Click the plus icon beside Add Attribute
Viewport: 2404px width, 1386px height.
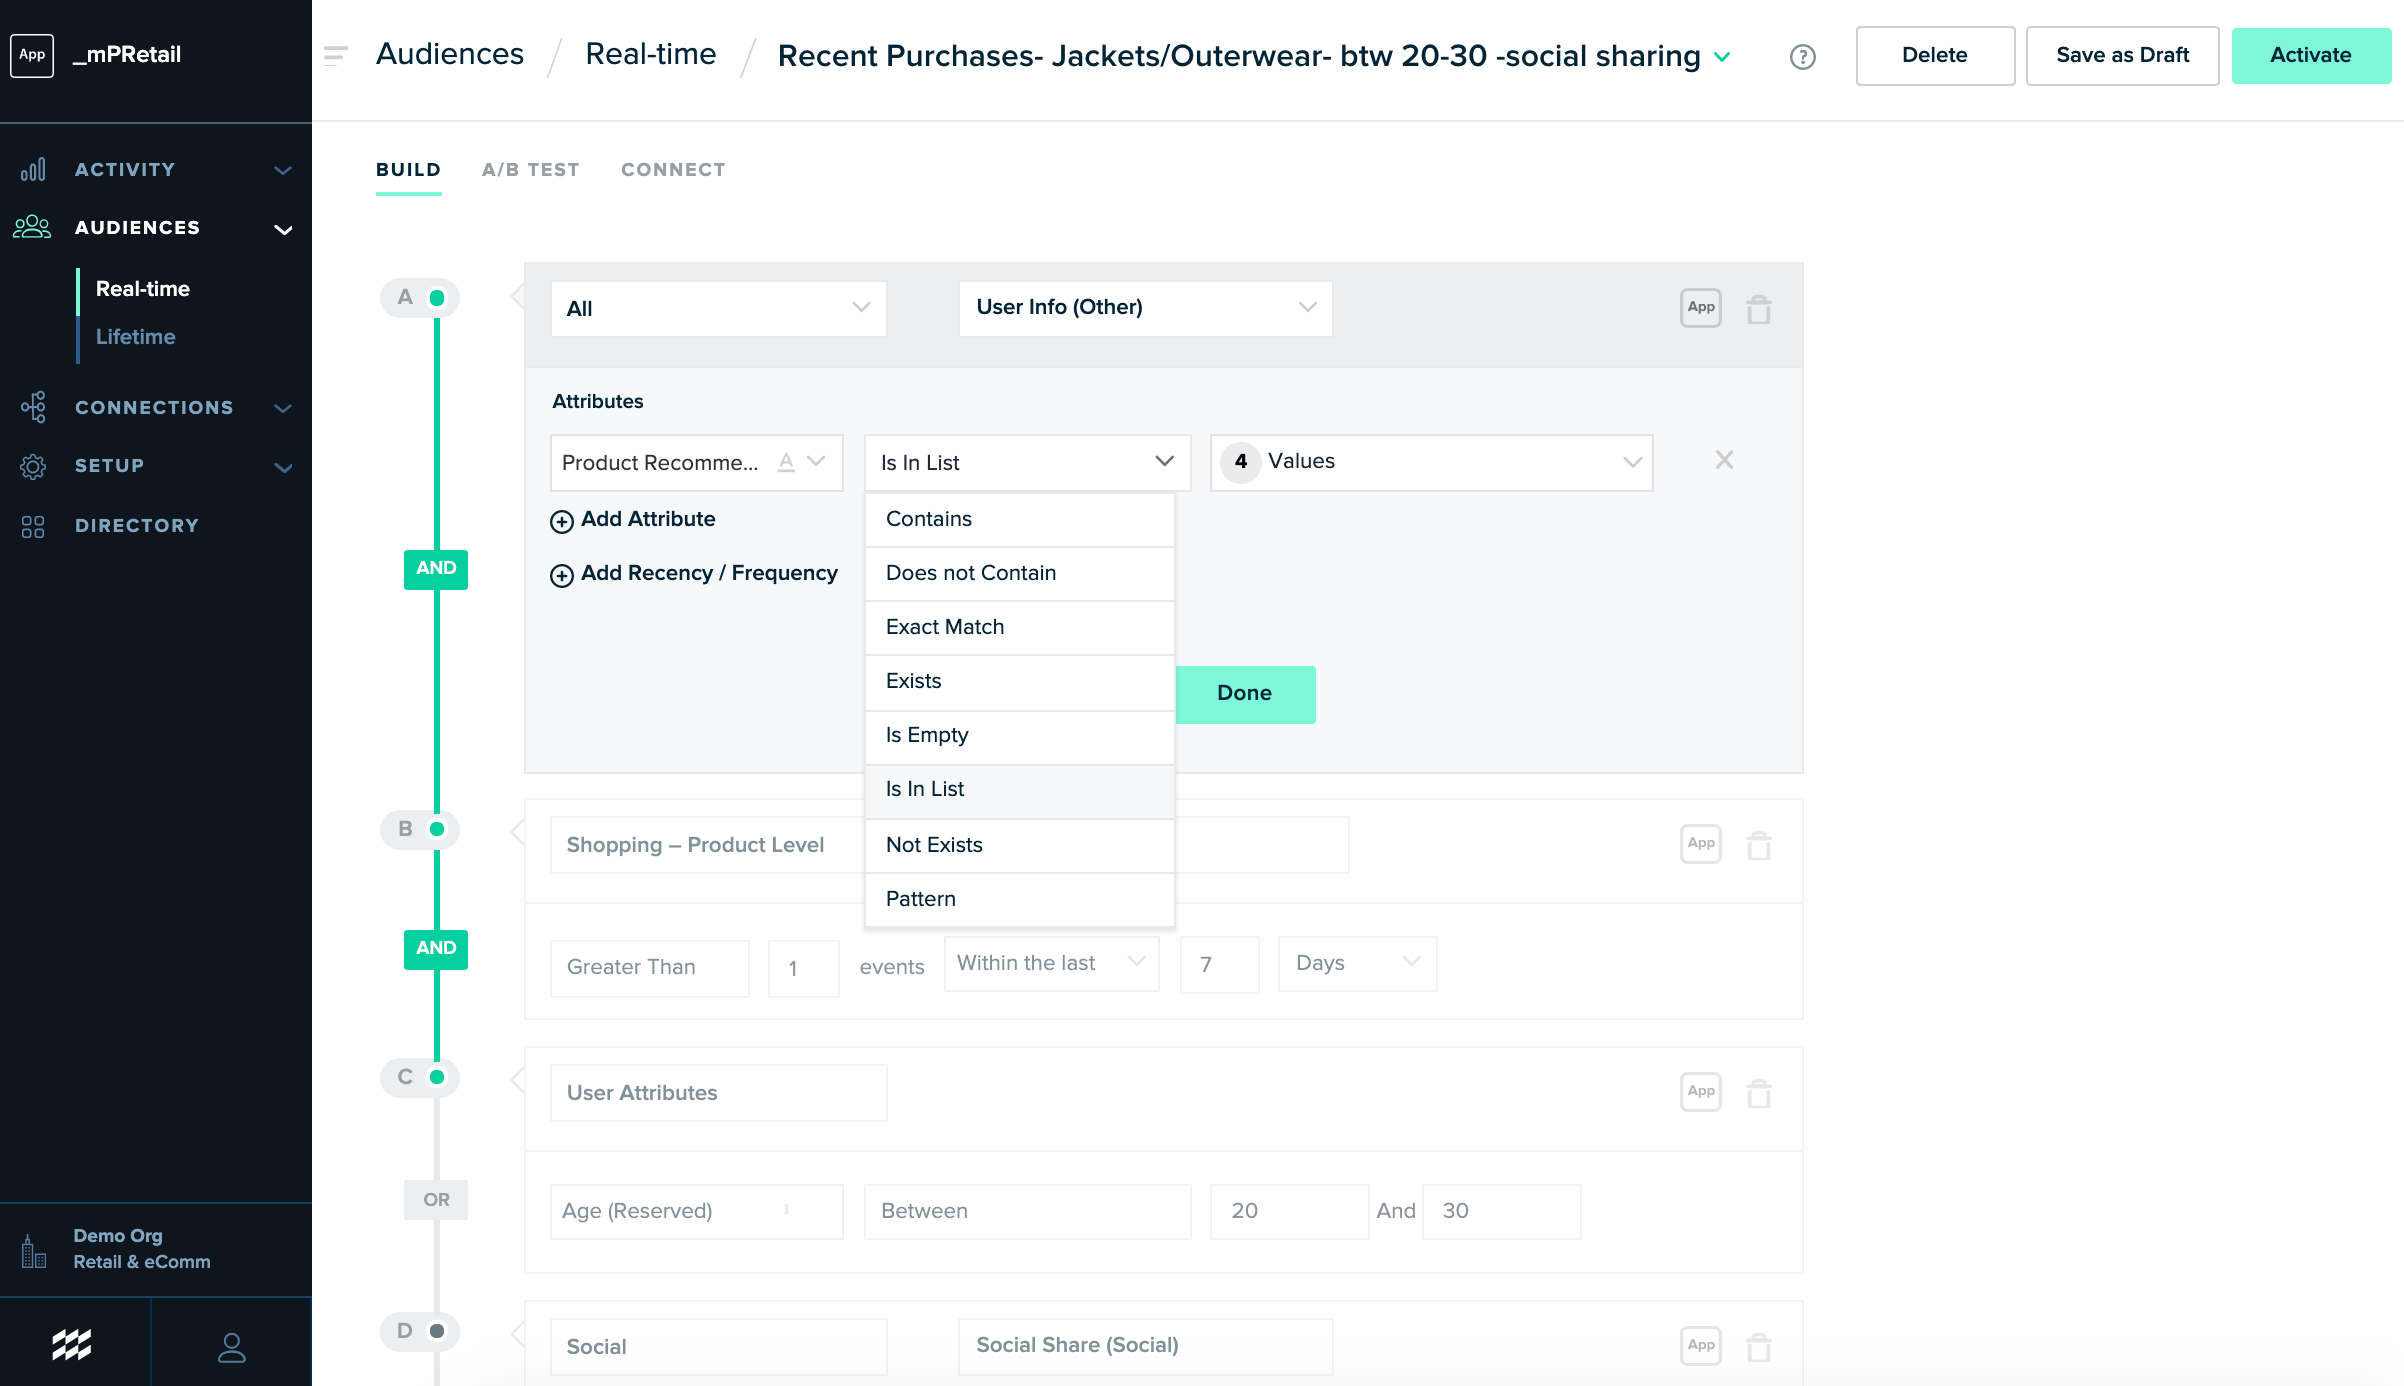point(562,521)
